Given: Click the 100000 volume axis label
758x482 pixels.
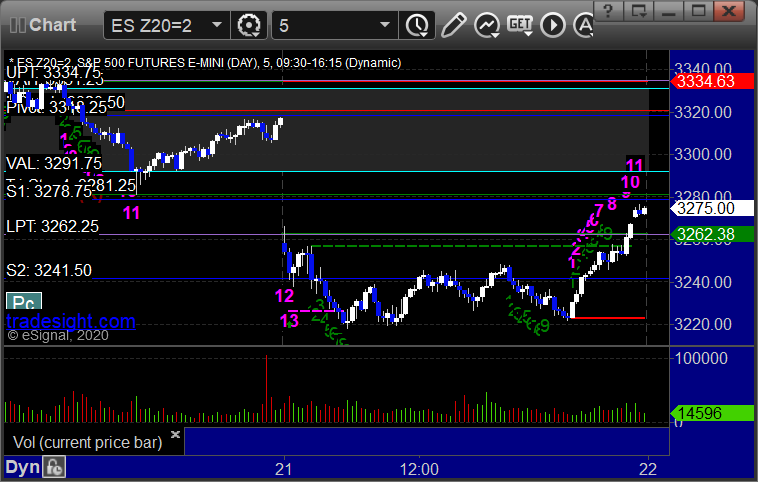Looking at the screenshot, I should (701, 358).
